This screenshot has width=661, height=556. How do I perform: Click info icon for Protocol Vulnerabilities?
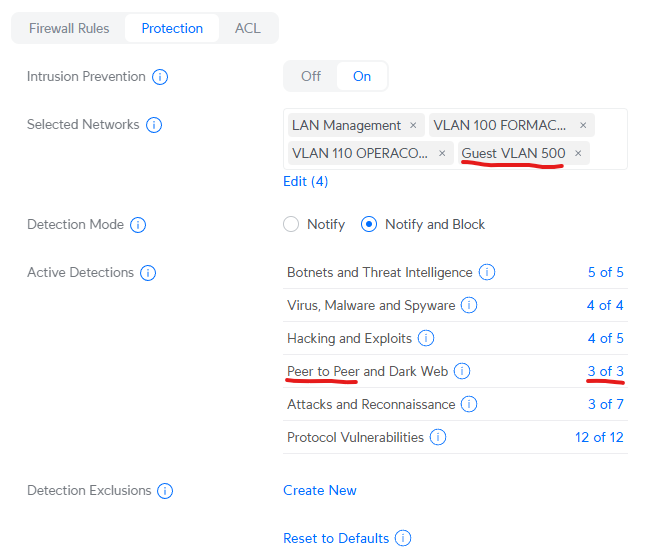(438, 438)
